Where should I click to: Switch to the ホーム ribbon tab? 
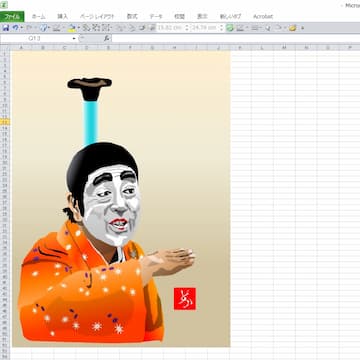[39, 16]
